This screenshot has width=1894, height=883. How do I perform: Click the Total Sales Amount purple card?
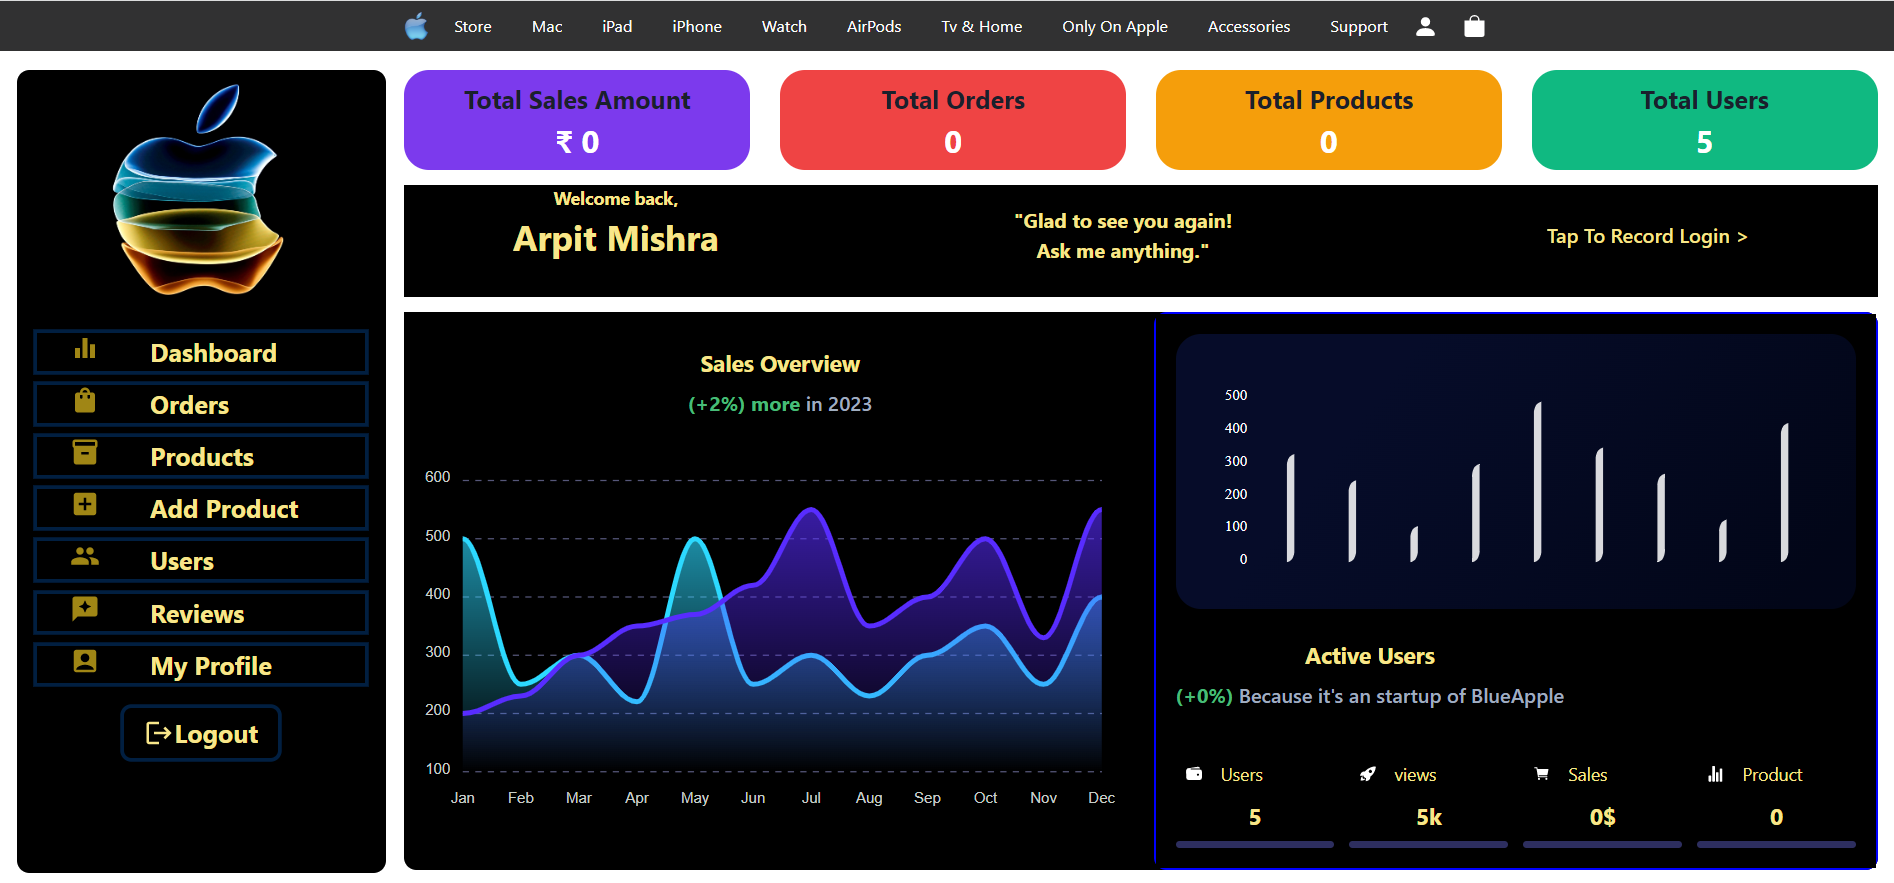pos(577,120)
